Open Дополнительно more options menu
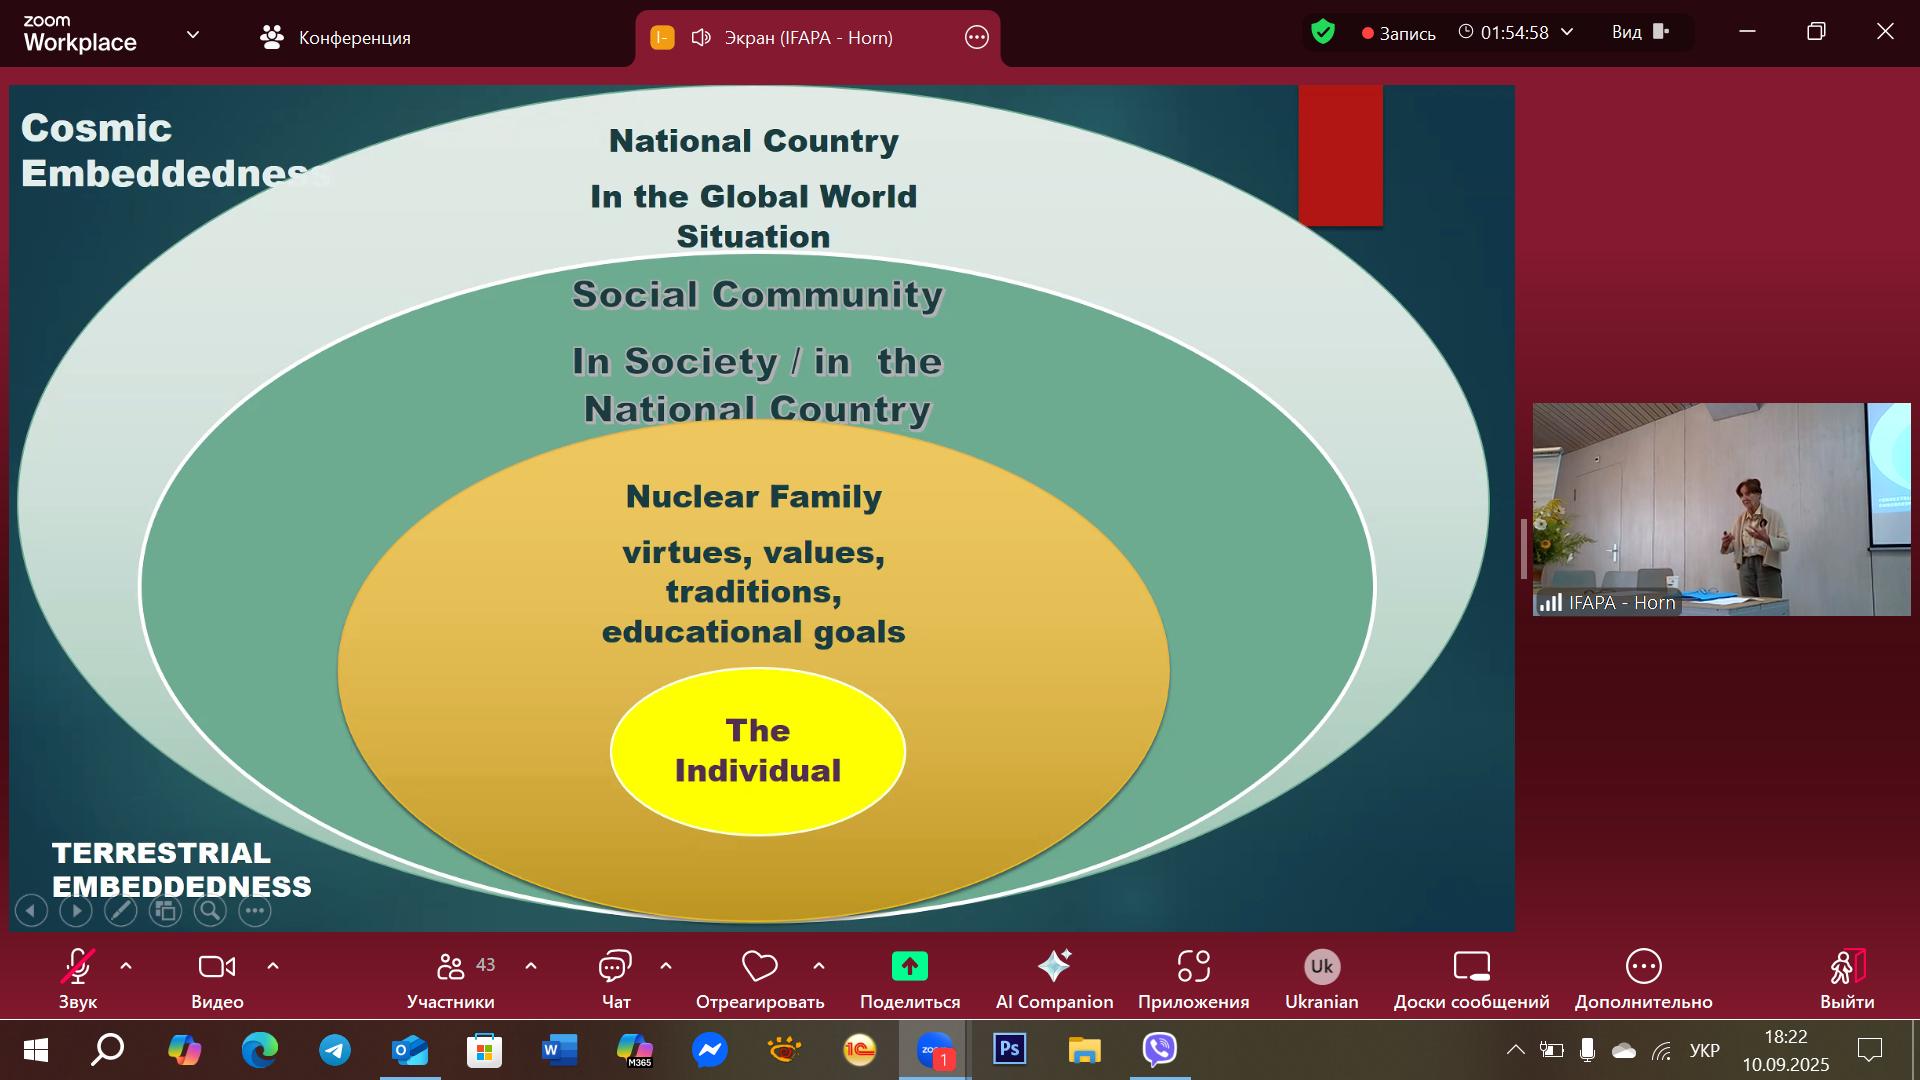The image size is (1920, 1080). [x=1643, y=967]
